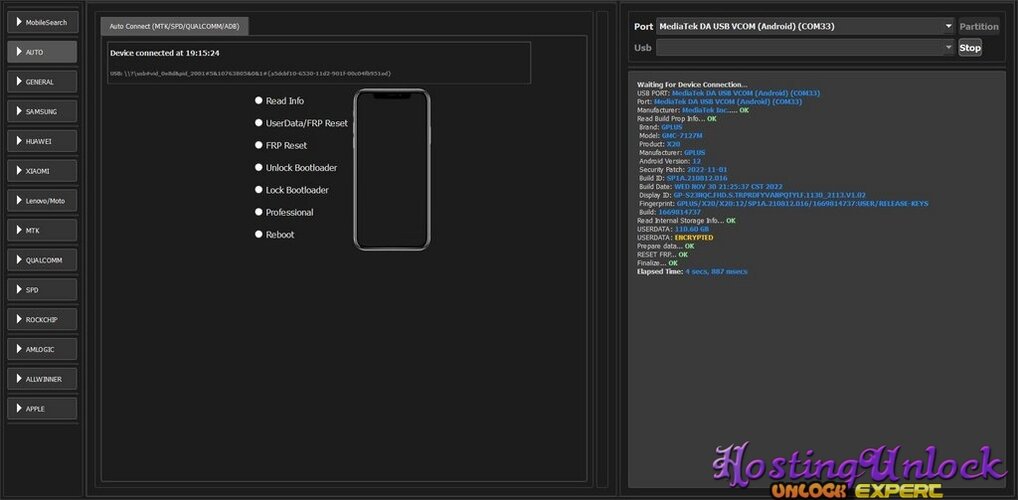Click the 'Android Version: 12' log line

coord(670,161)
